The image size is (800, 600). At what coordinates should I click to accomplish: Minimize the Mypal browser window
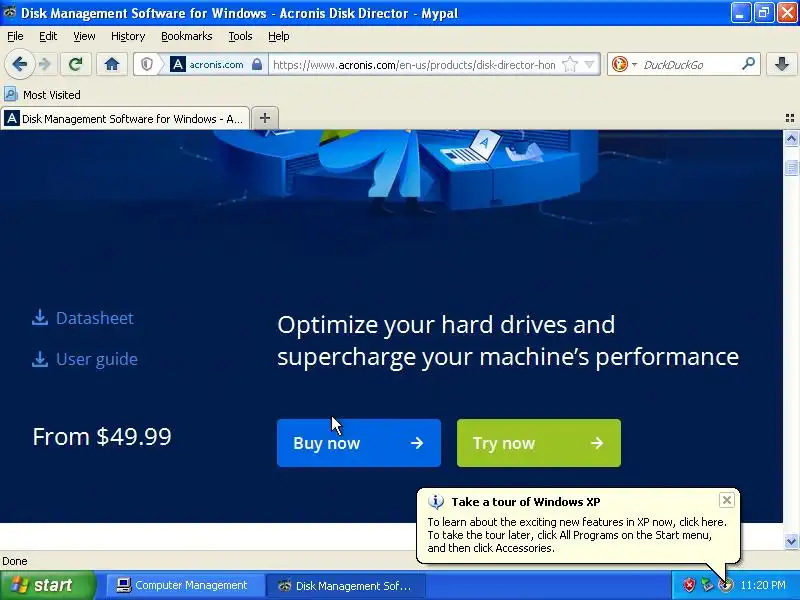(x=741, y=13)
